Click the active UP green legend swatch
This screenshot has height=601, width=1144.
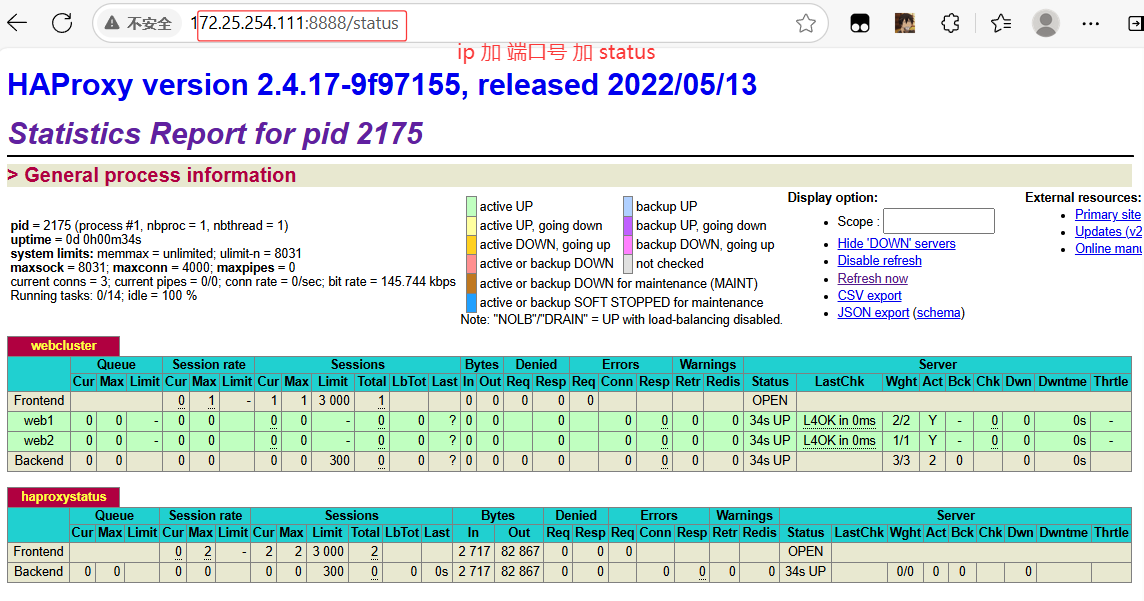click(471, 206)
